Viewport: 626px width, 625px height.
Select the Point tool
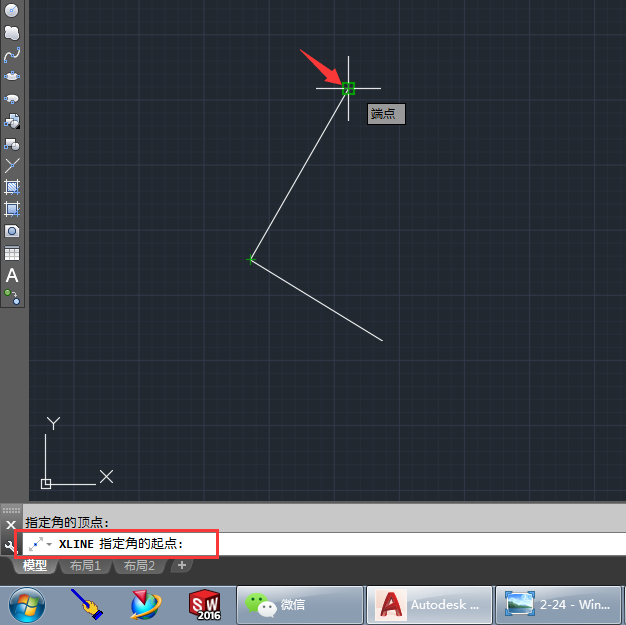[12, 165]
